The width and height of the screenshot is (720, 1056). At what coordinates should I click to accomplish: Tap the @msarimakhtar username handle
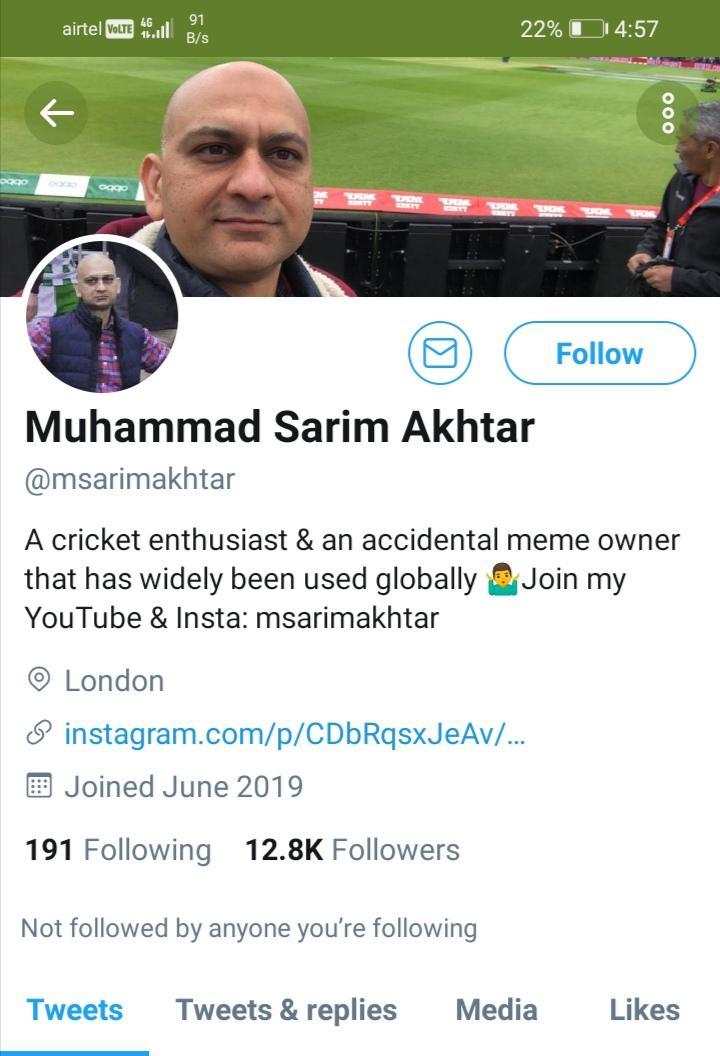click(130, 479)
